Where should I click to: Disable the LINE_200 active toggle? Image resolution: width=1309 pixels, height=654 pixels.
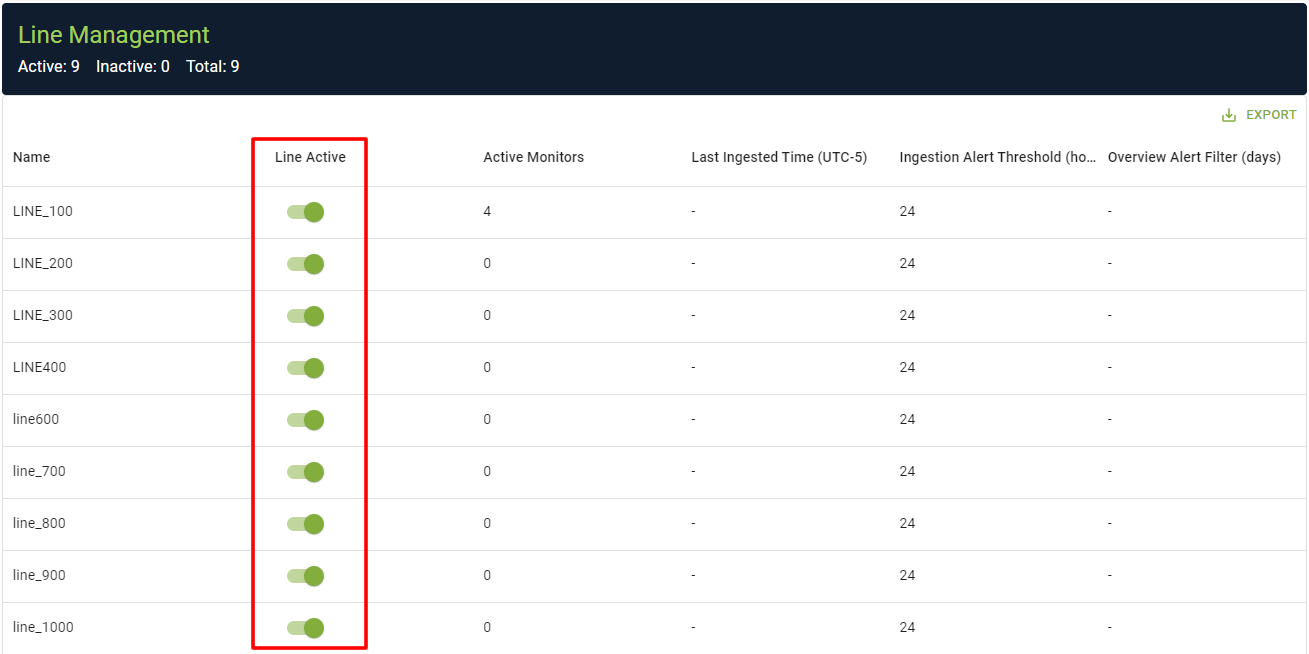point(306,264)
